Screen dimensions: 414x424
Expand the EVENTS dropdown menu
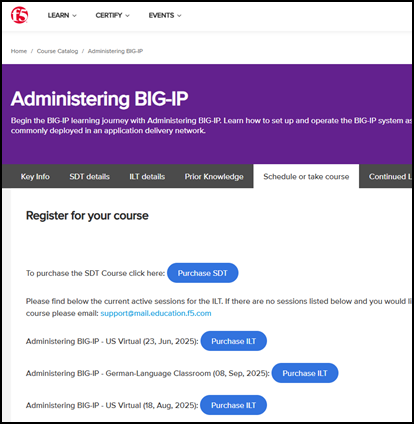[165, 15]
